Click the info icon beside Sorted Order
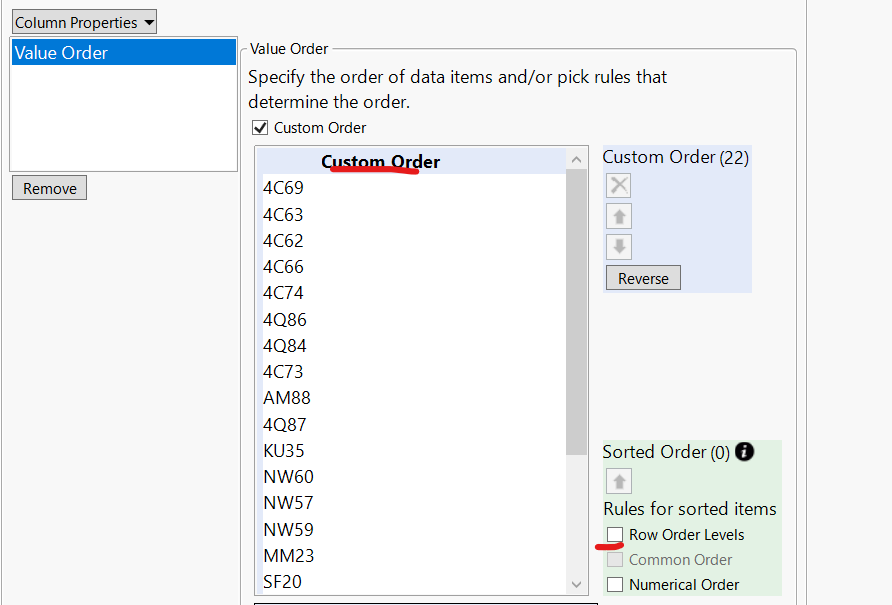Screen dimensions: 892x605 pos(744,452)
